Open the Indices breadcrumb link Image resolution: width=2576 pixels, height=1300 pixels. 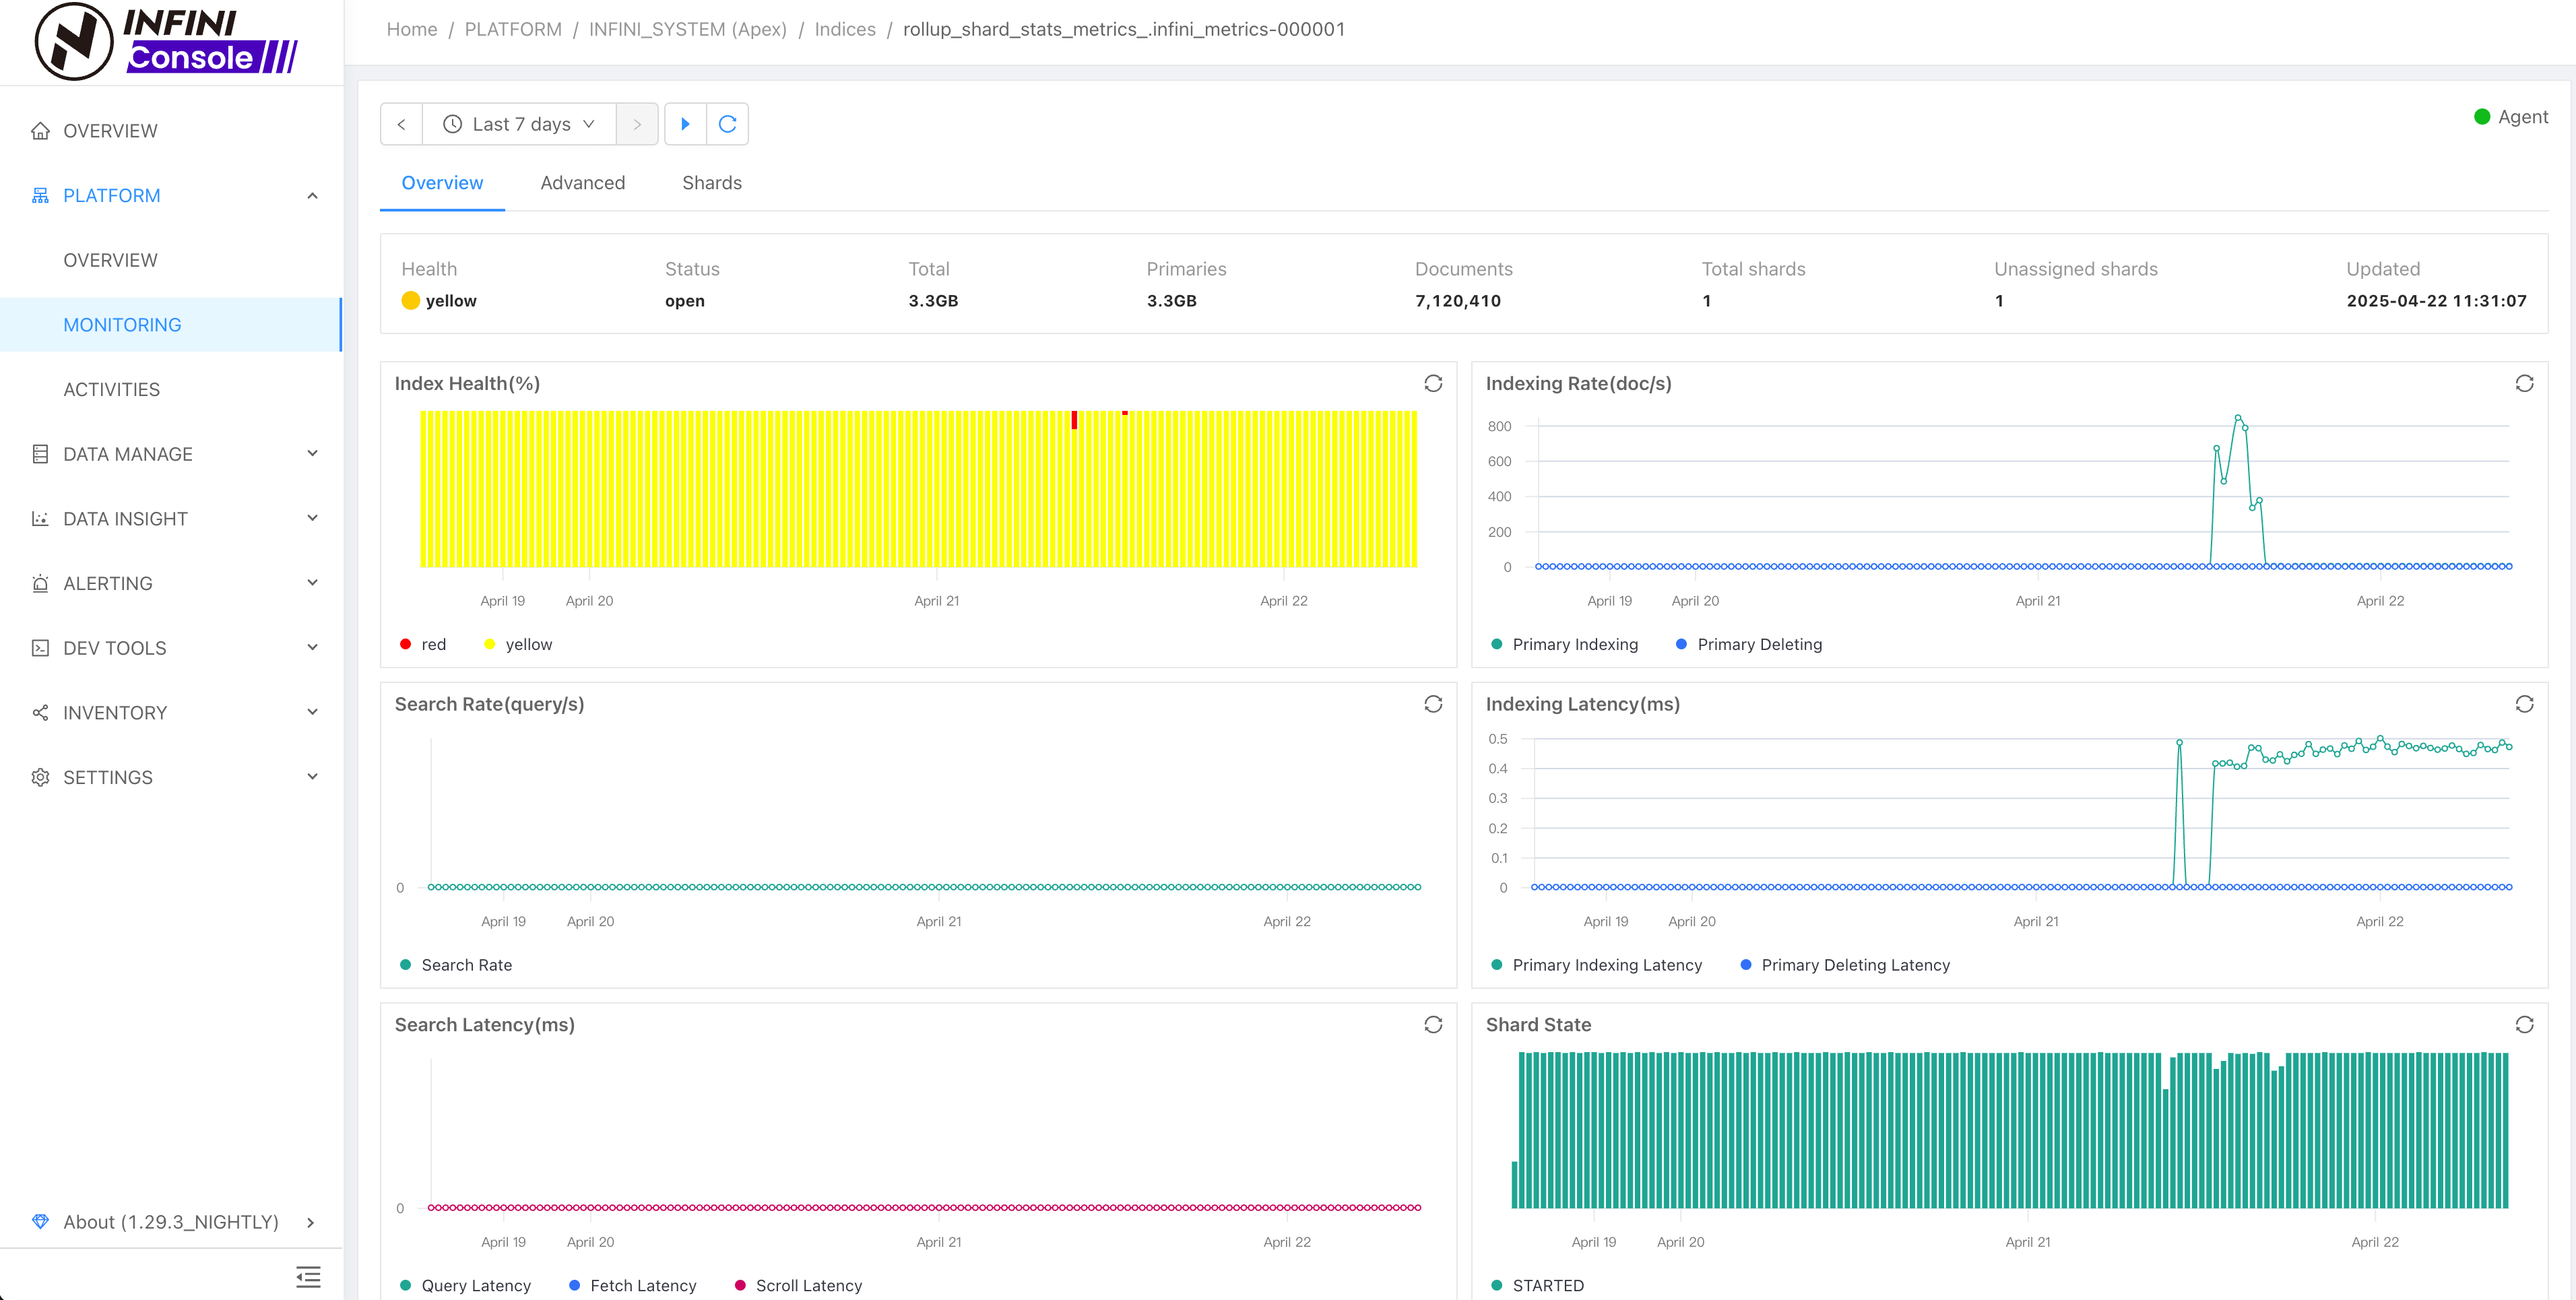[x=844, y=29]
